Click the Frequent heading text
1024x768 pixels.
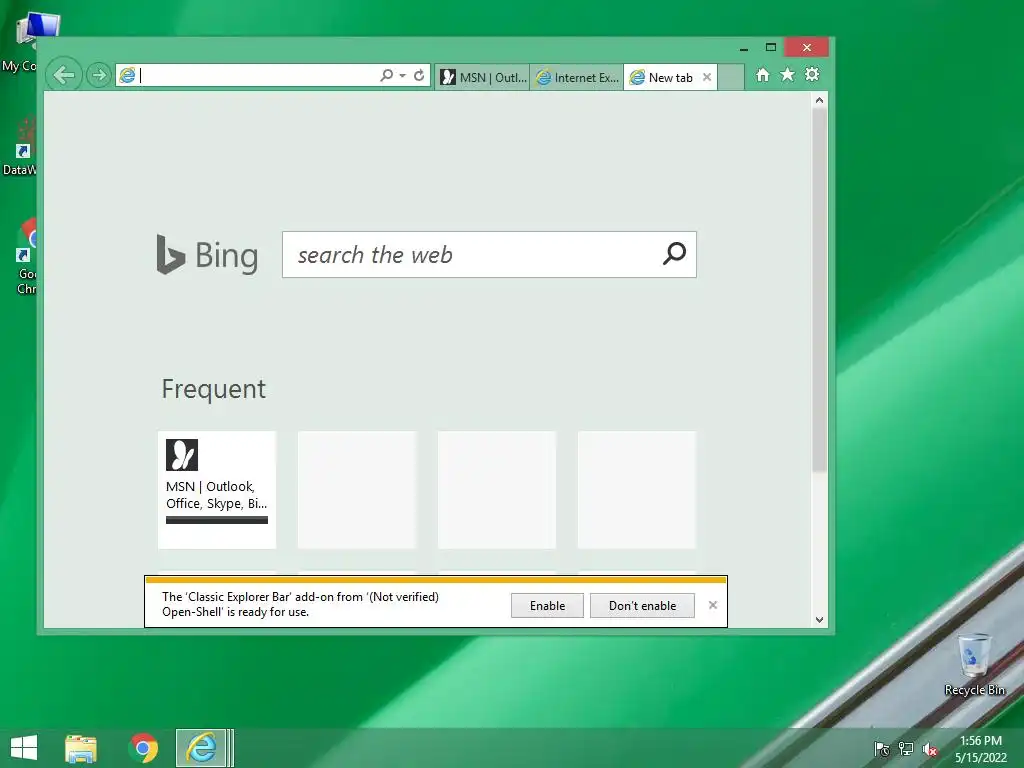click(214, 389)
